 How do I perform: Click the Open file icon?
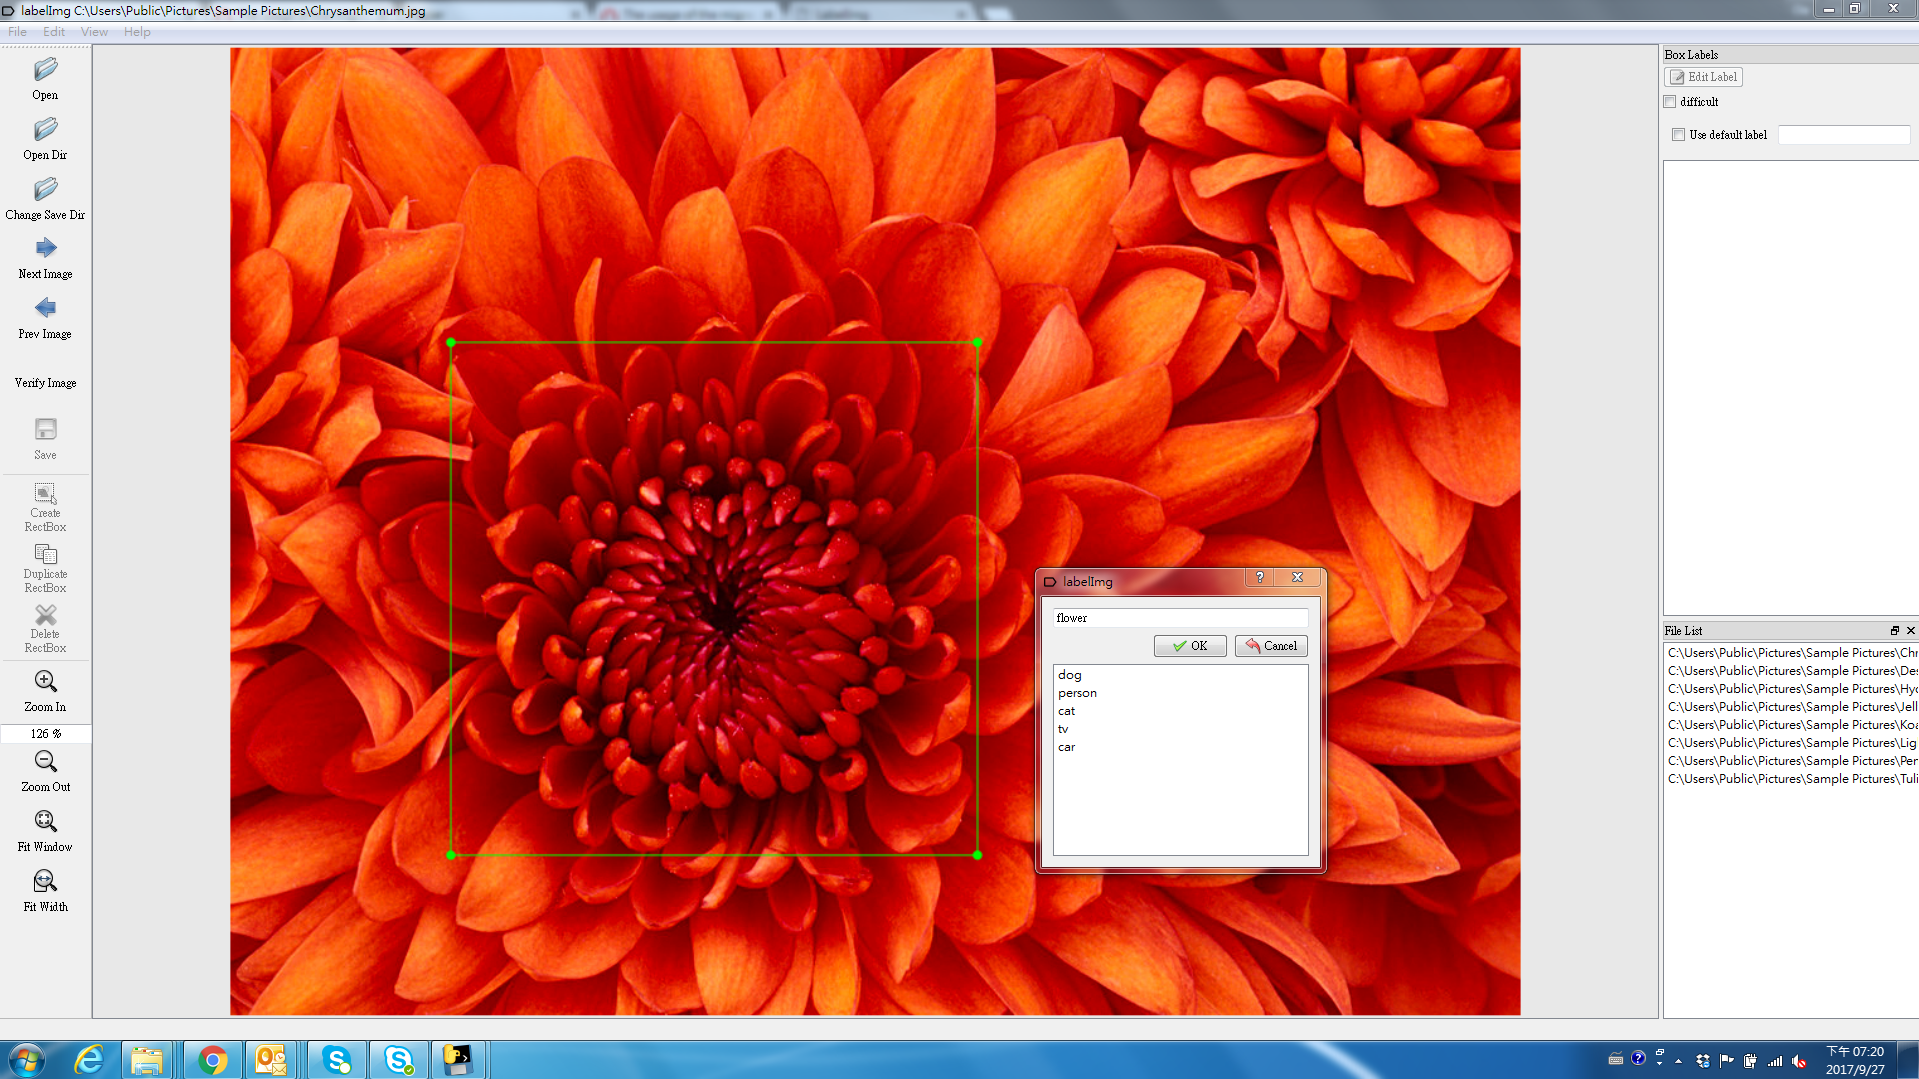tap(45, 70)
